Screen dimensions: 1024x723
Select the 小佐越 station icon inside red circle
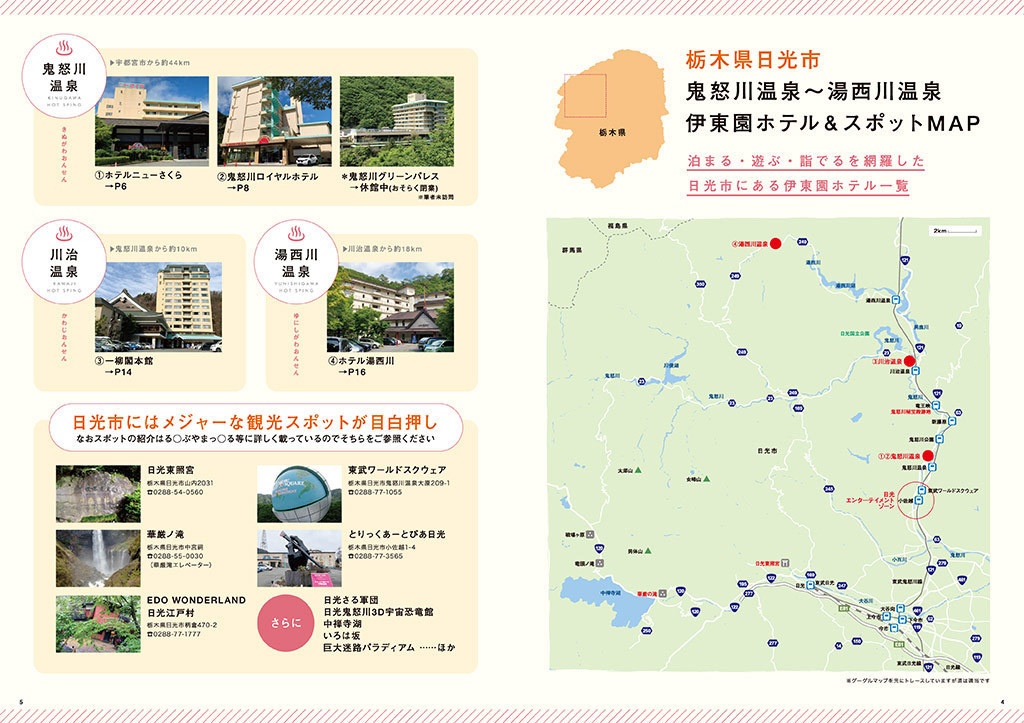919,499
